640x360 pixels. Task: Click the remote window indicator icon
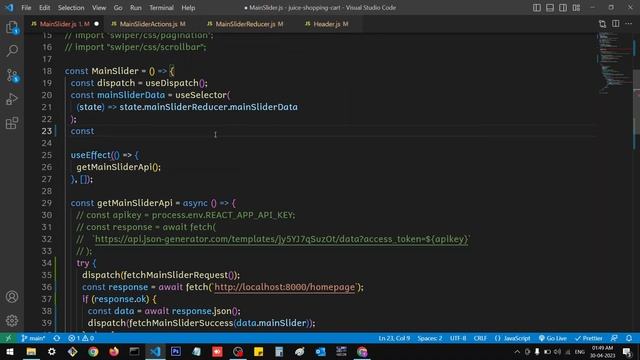click(8, 338)
